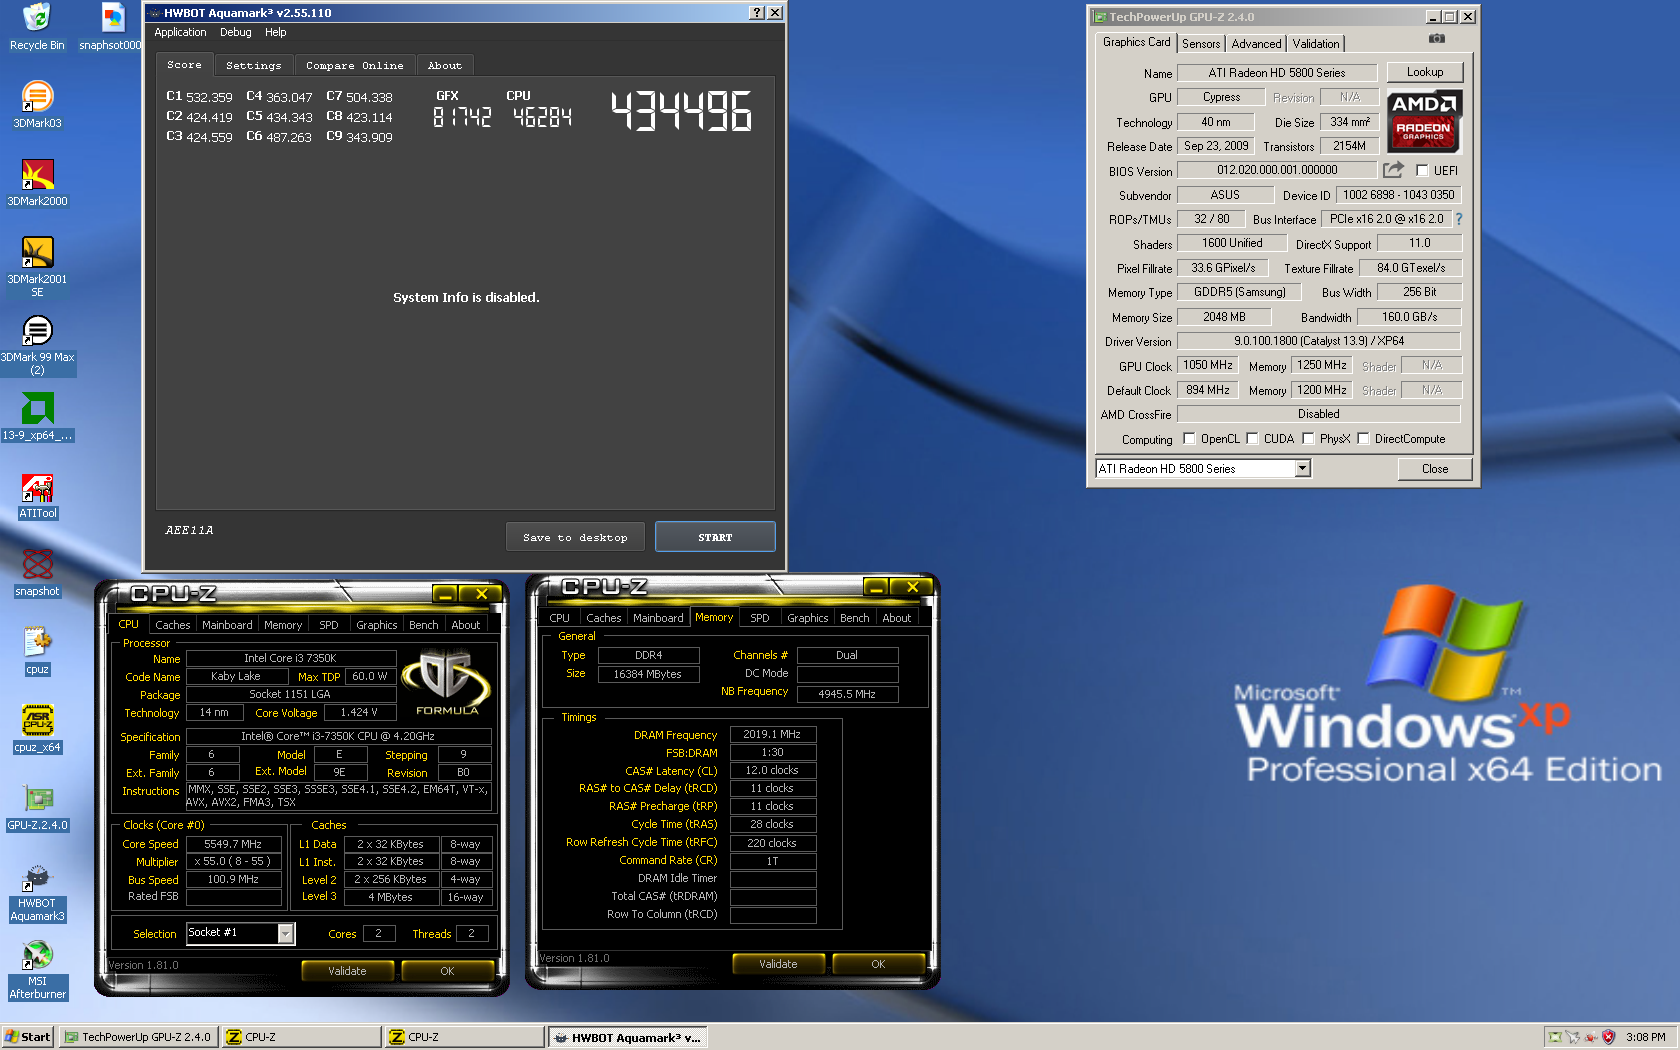This screenshot has width=1680, height=1050.
Task: Click the BIOS export share icon in GPU-Z
Action: (1394, 170)
